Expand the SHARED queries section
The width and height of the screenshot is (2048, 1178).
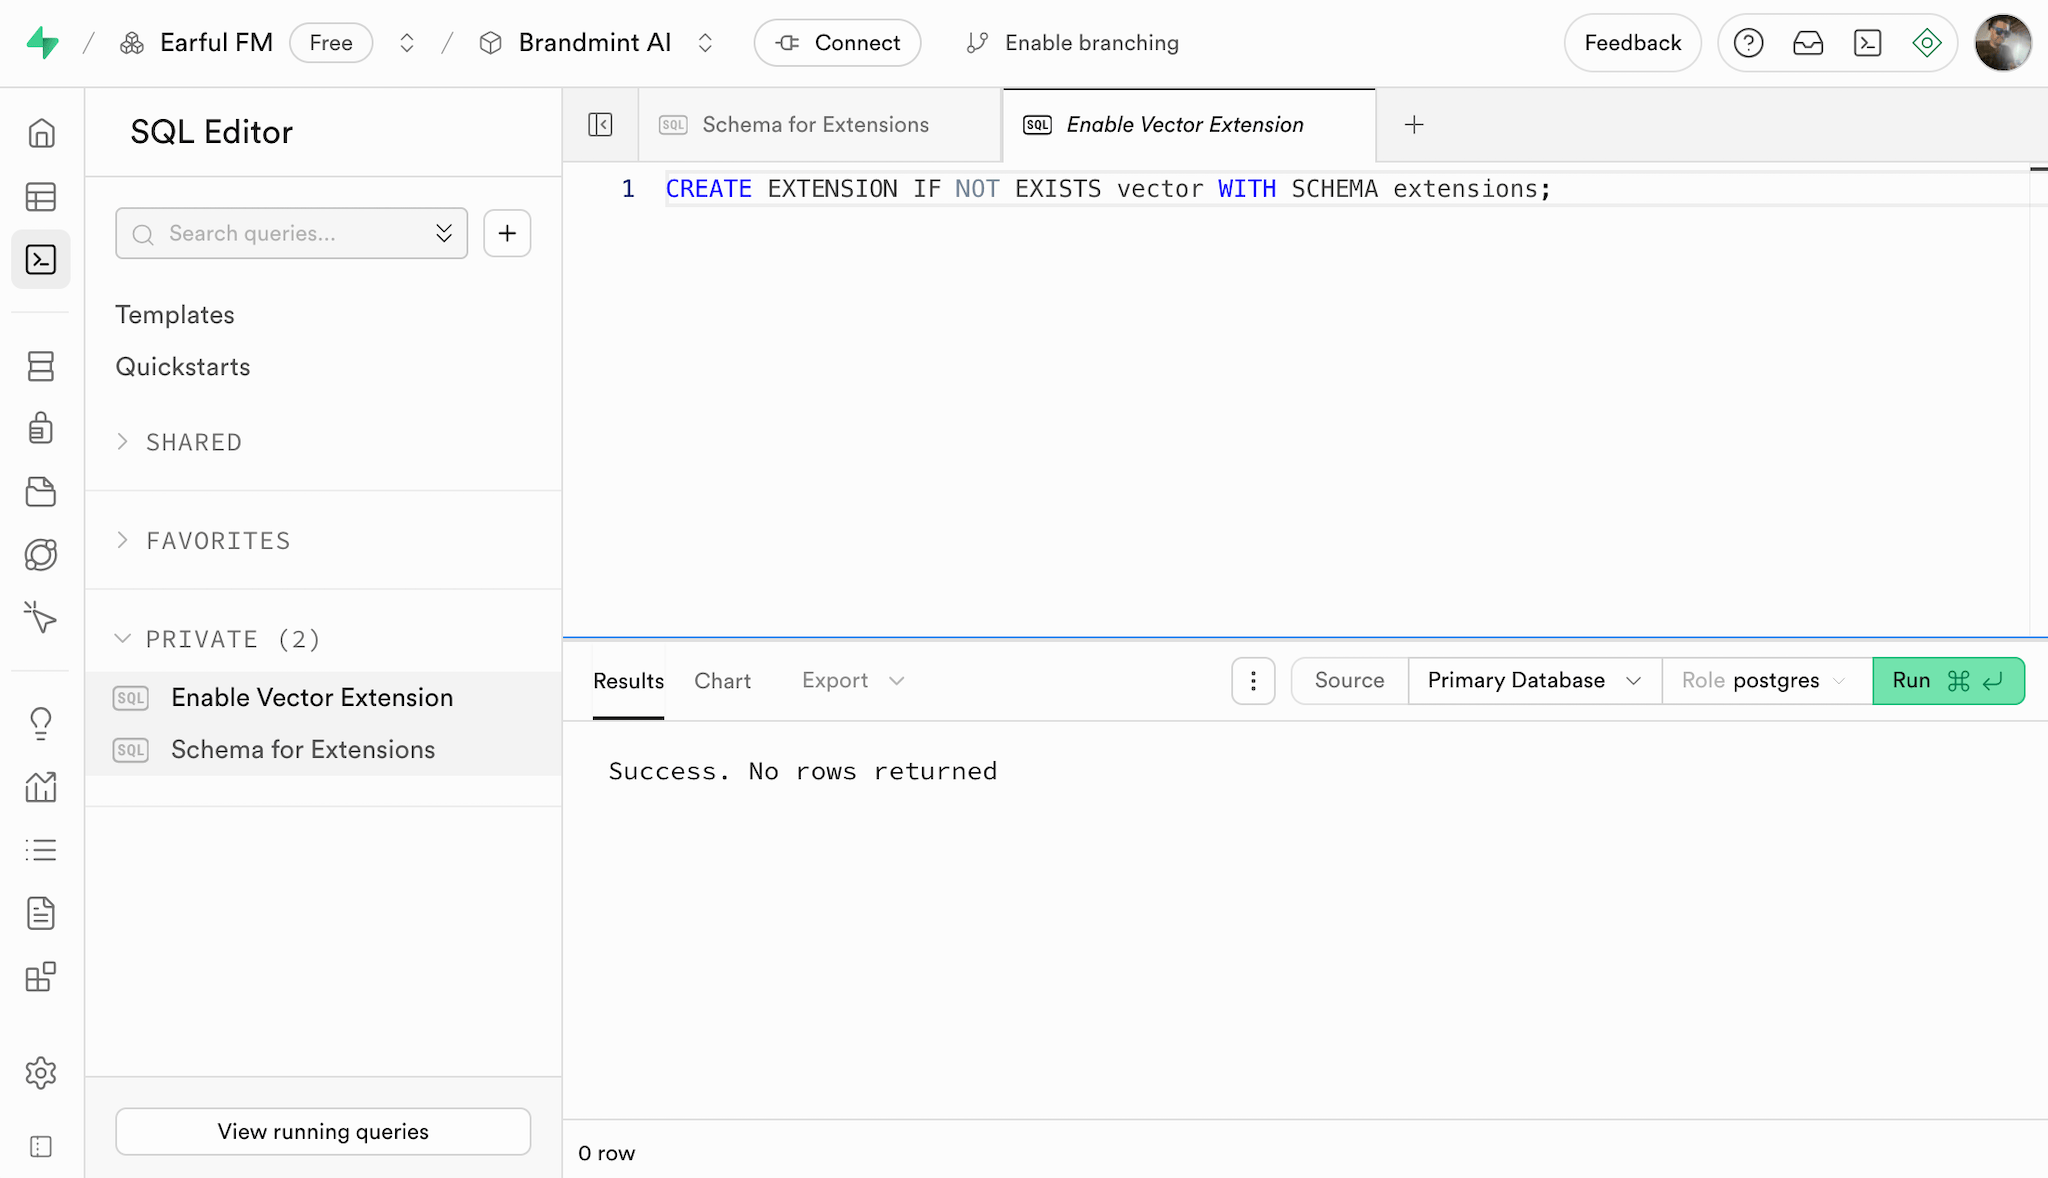coord(194,442)
